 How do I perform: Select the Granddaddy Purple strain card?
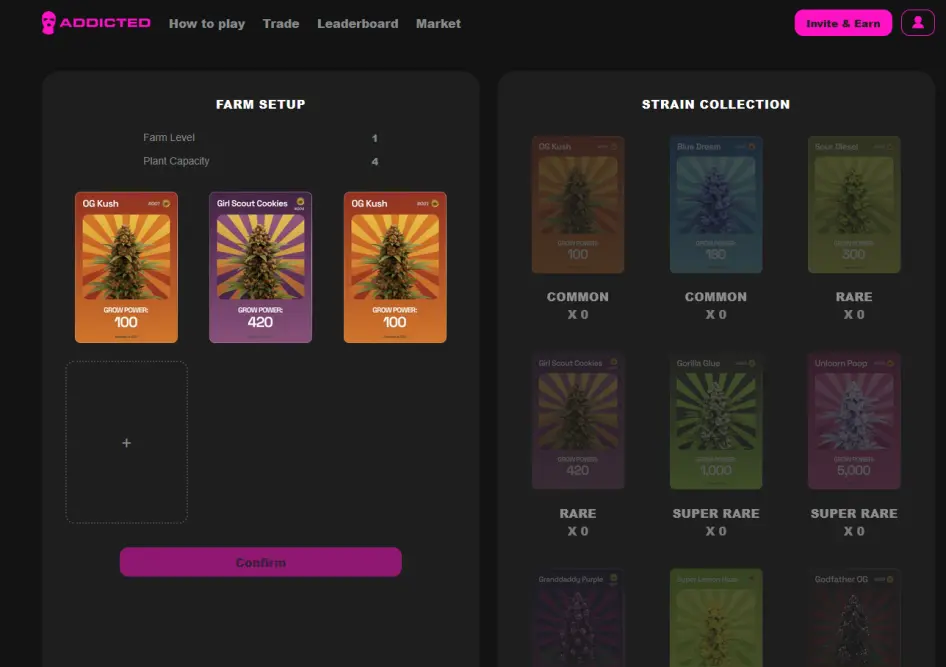[x=577, y=618]
